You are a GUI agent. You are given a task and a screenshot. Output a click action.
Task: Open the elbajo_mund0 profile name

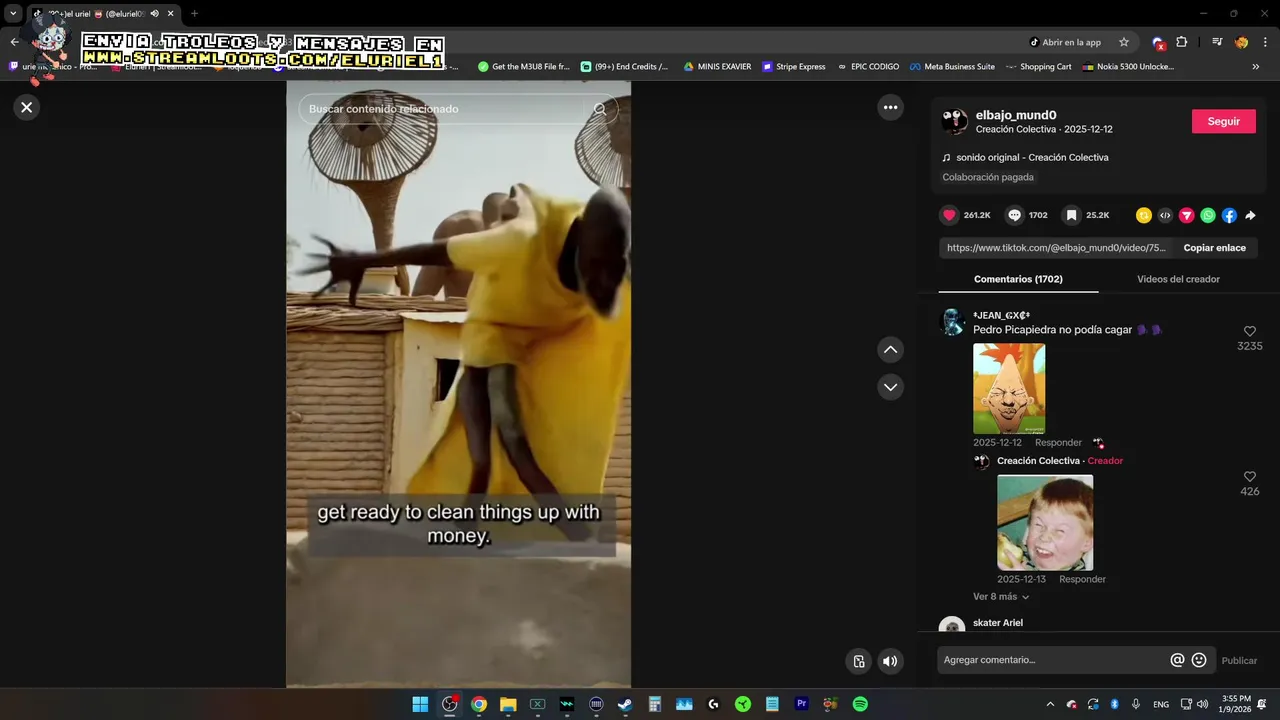tap(1016, 115)
